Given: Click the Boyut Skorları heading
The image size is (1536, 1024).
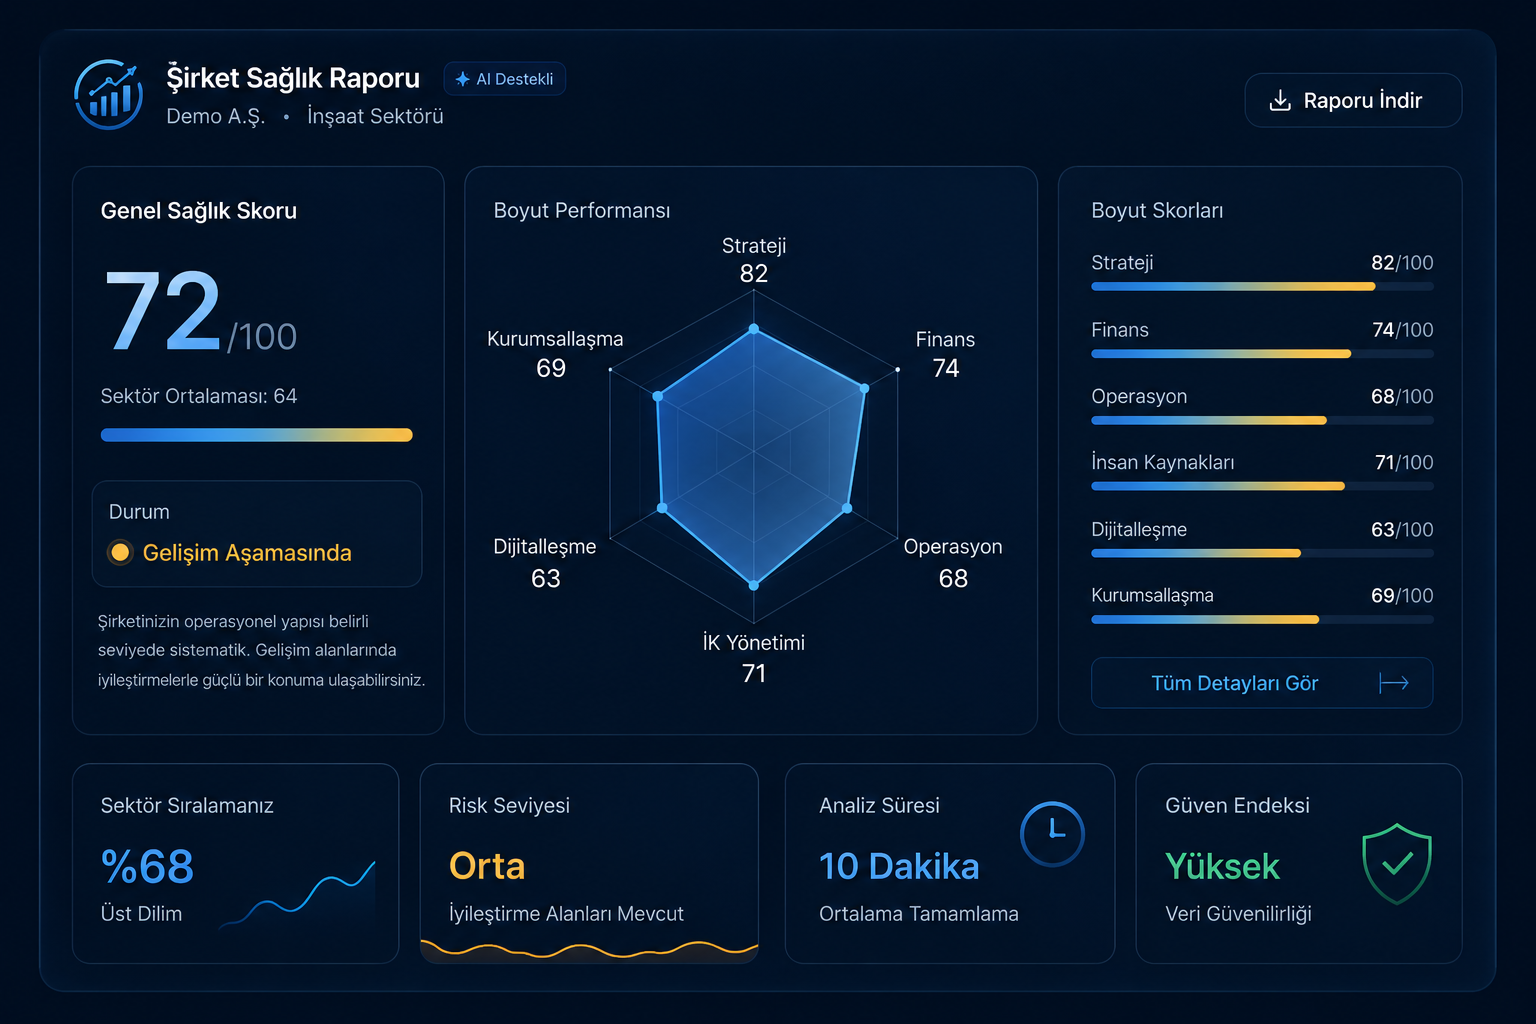Looking at the screenshot, I should pyautogui.click(x=1157, y=211).
